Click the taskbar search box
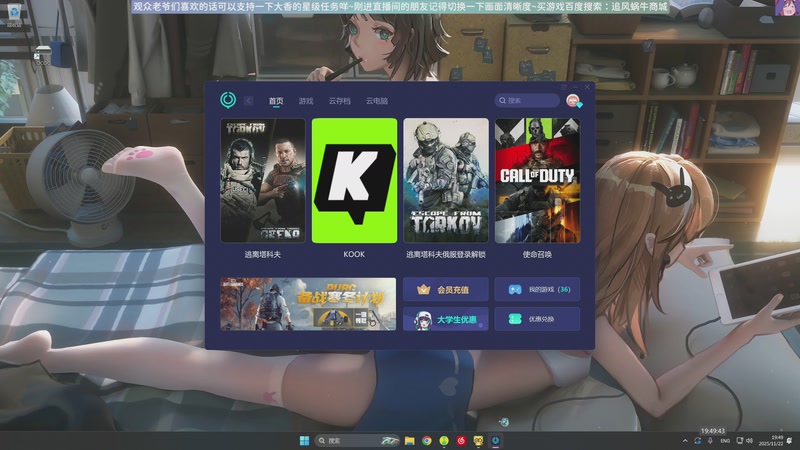Viewport: 800px width, 450px height. pyautogui.click(x=357, y=440)
